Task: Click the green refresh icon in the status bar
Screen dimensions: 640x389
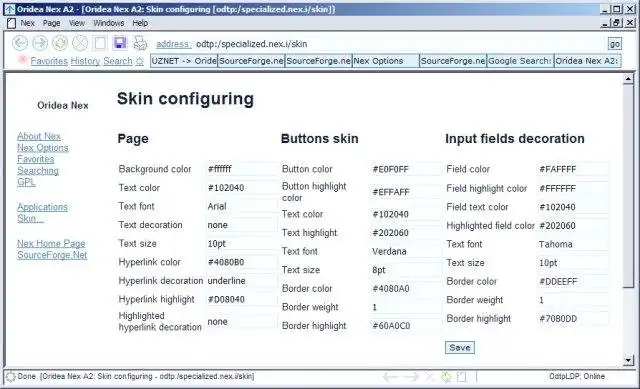Action: [446, 376]
